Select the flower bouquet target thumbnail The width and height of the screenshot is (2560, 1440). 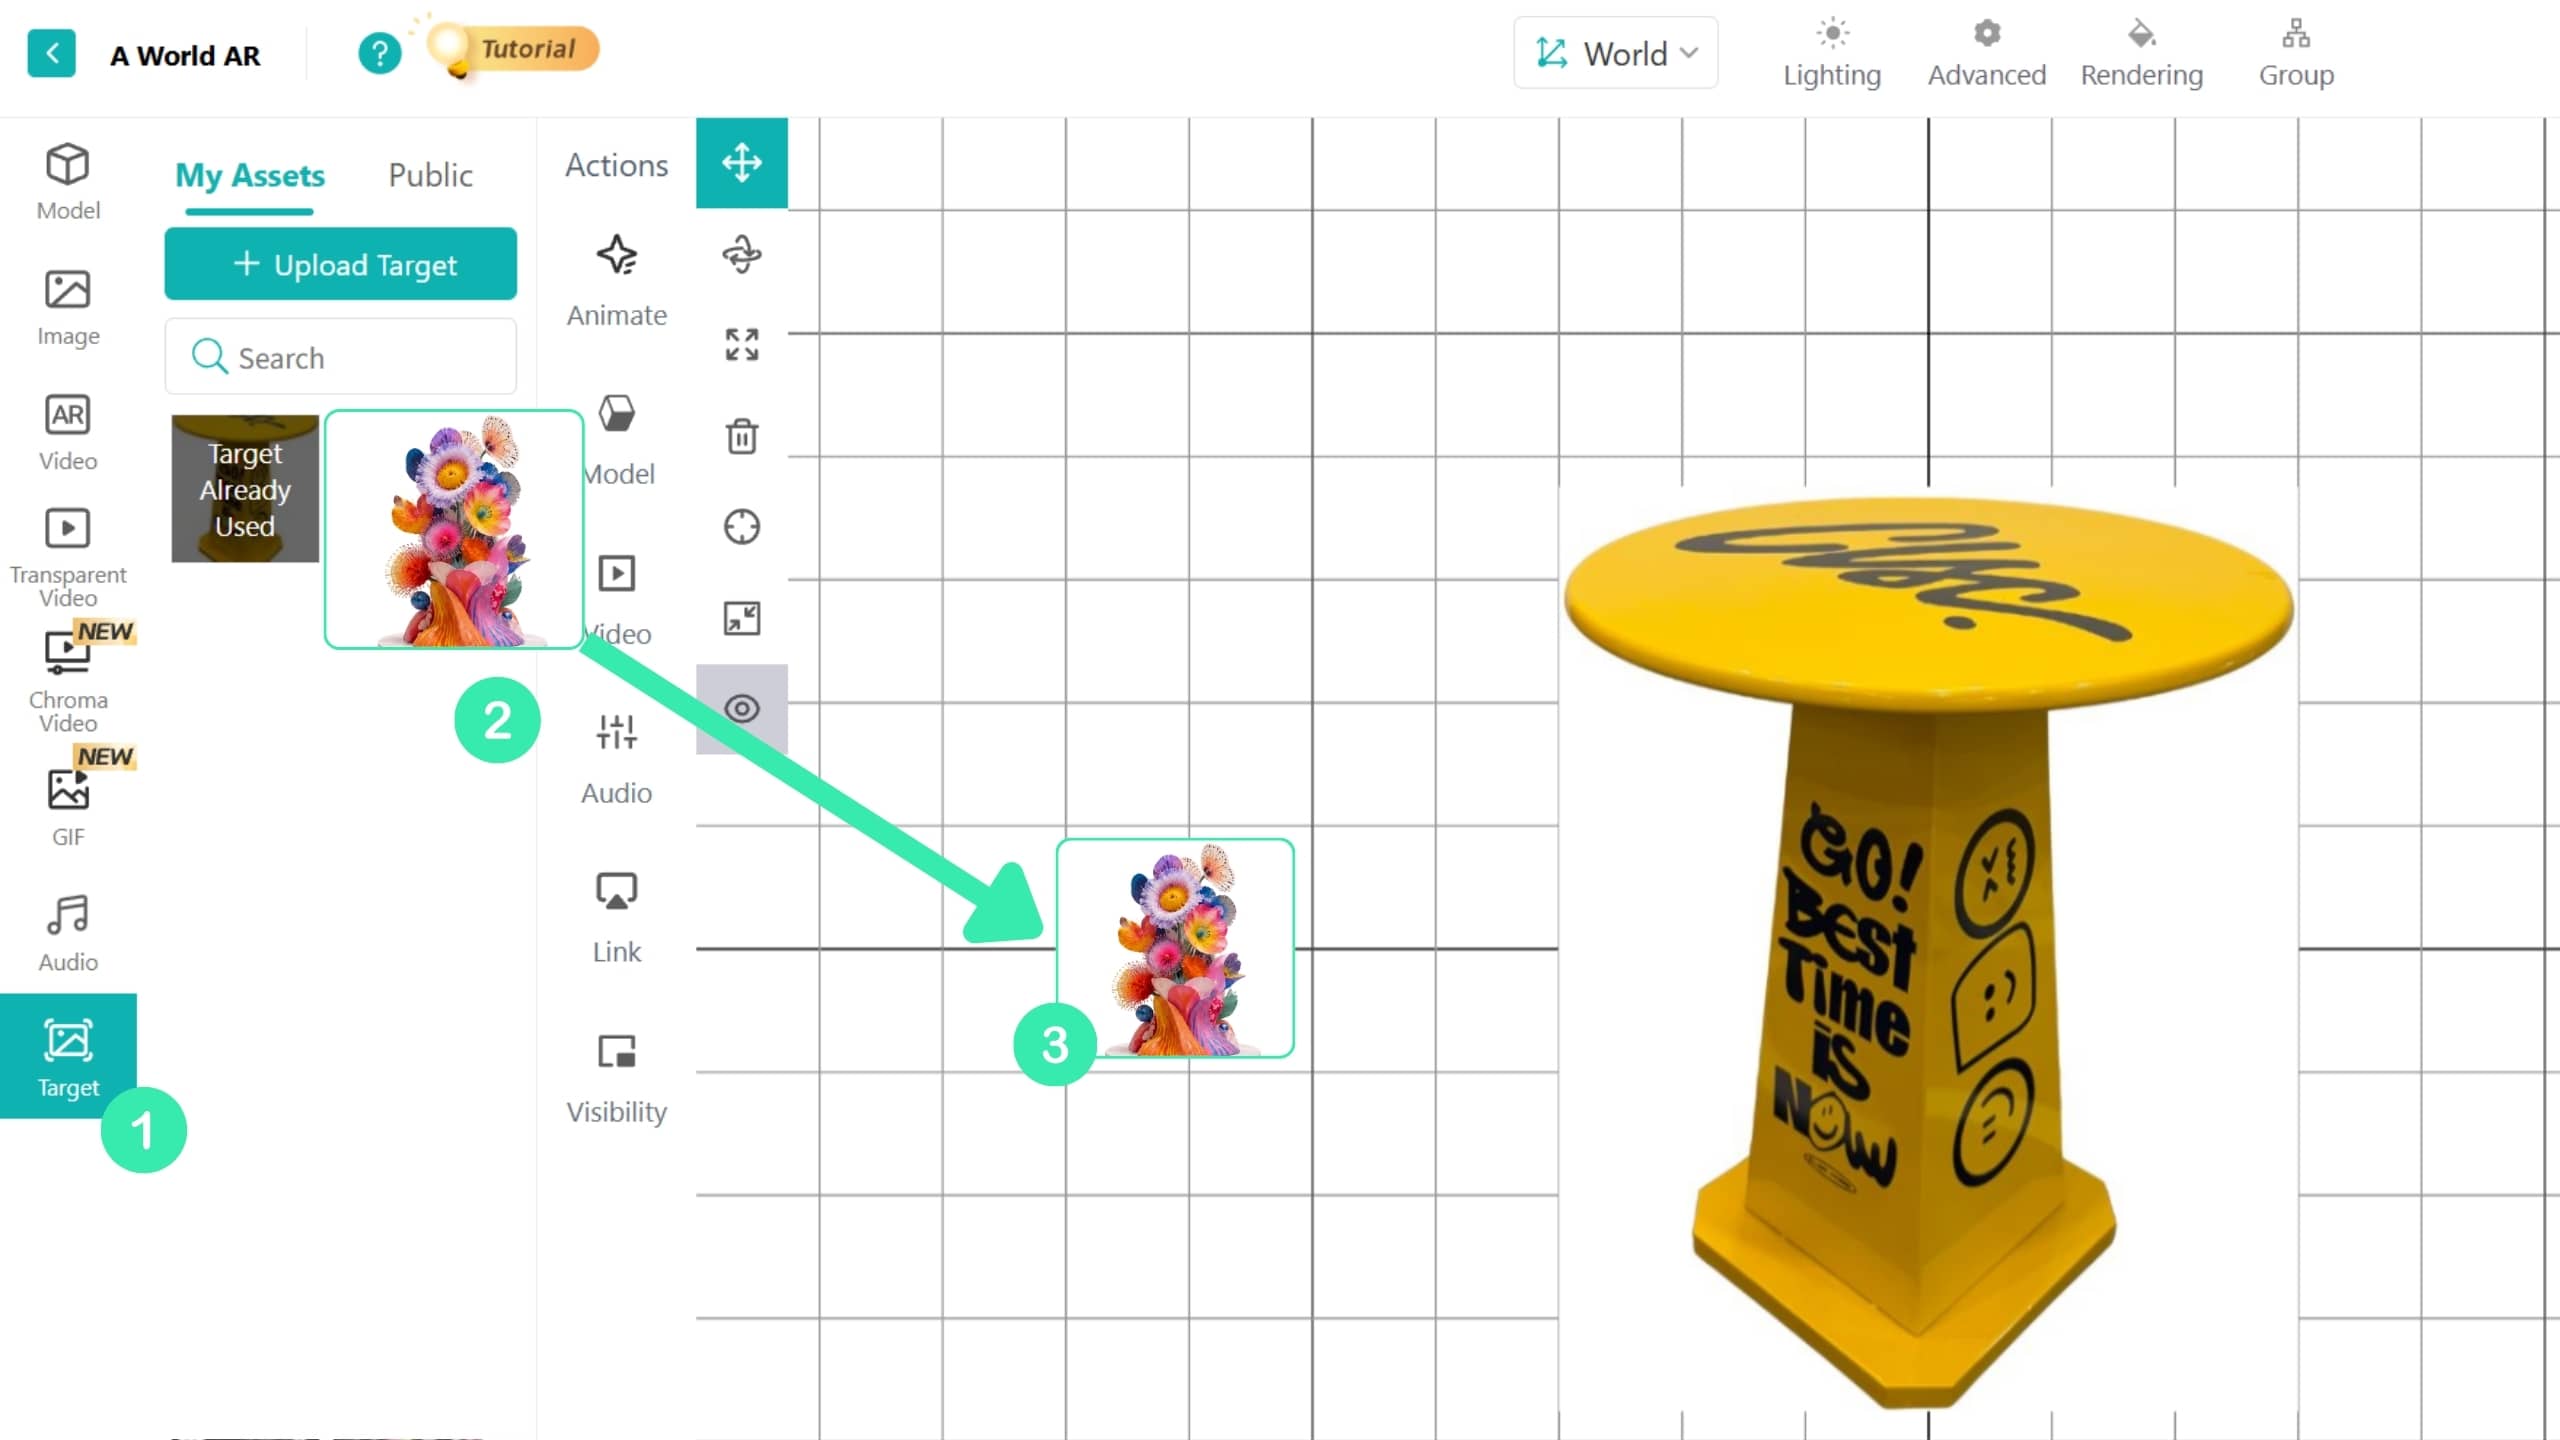tap(454, 529)
